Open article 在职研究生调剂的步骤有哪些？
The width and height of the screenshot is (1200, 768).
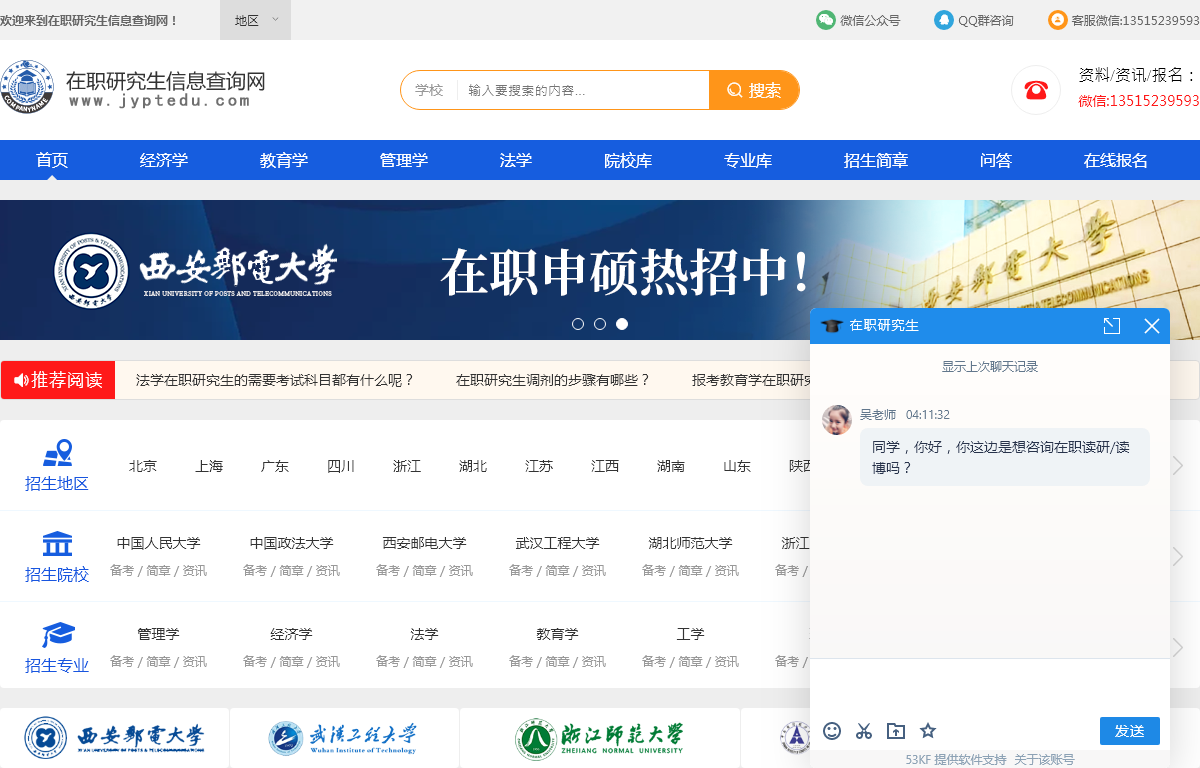pos(553,380)
